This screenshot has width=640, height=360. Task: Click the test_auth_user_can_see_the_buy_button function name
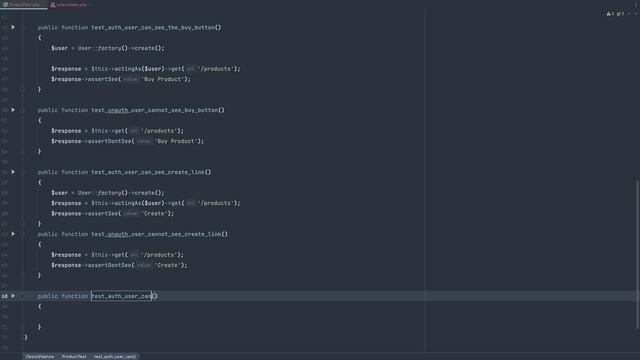[153, 27]
